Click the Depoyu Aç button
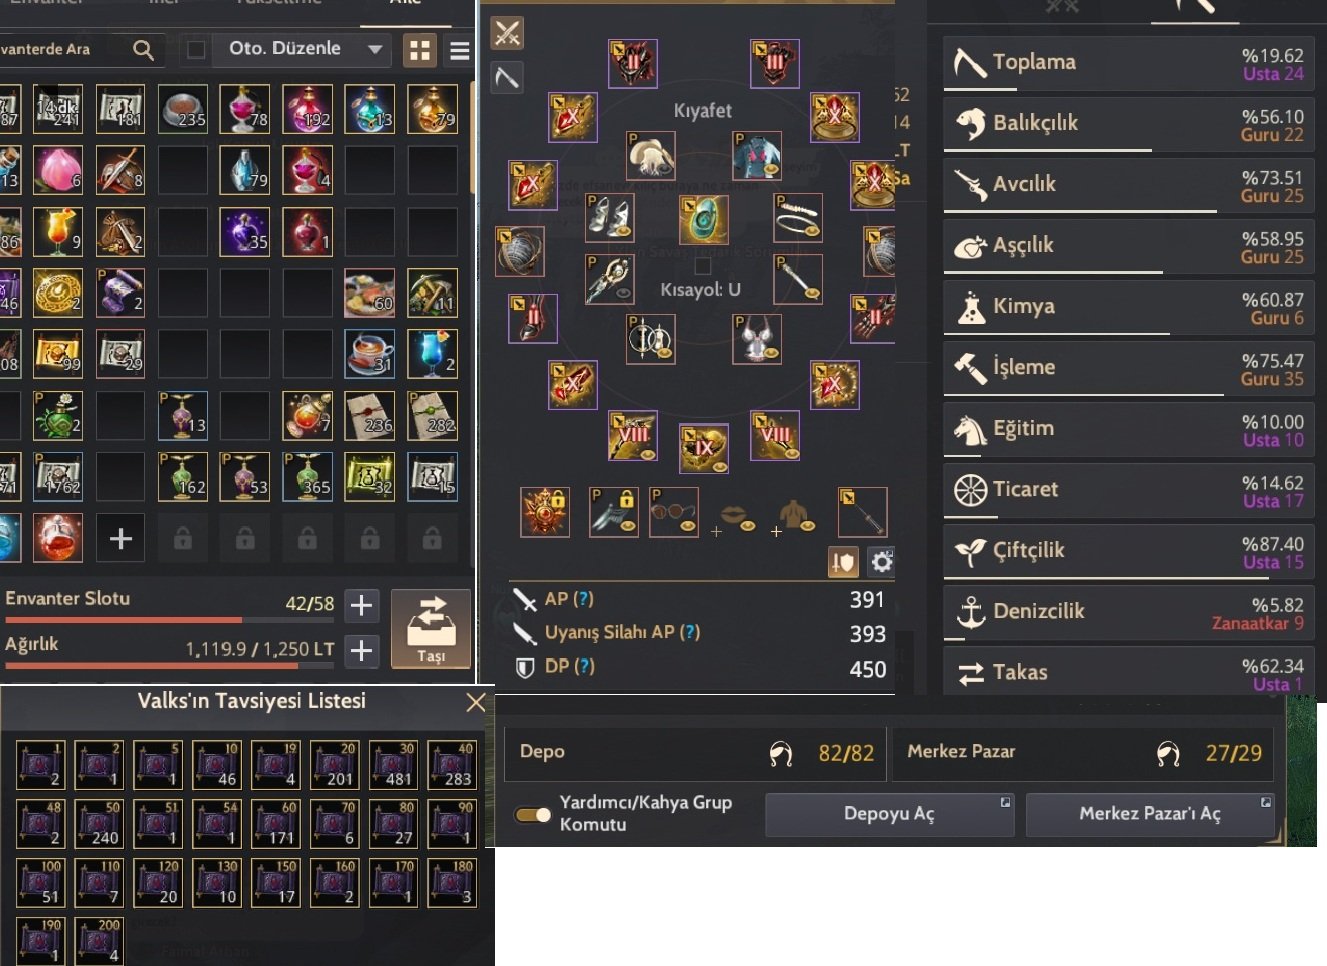1327x966 pixels. [889, 814]
